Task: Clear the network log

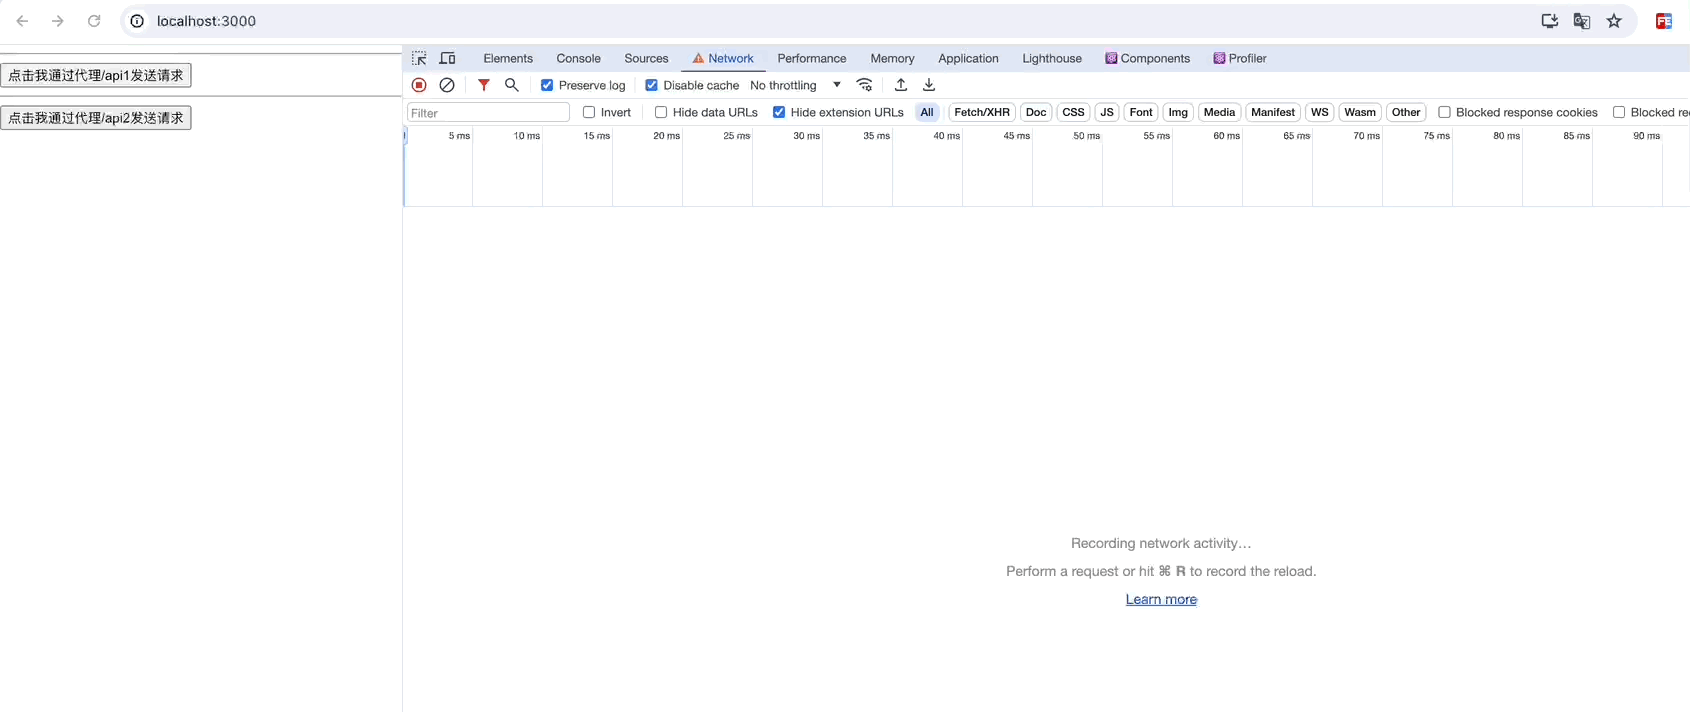Action: click(447, 85)
